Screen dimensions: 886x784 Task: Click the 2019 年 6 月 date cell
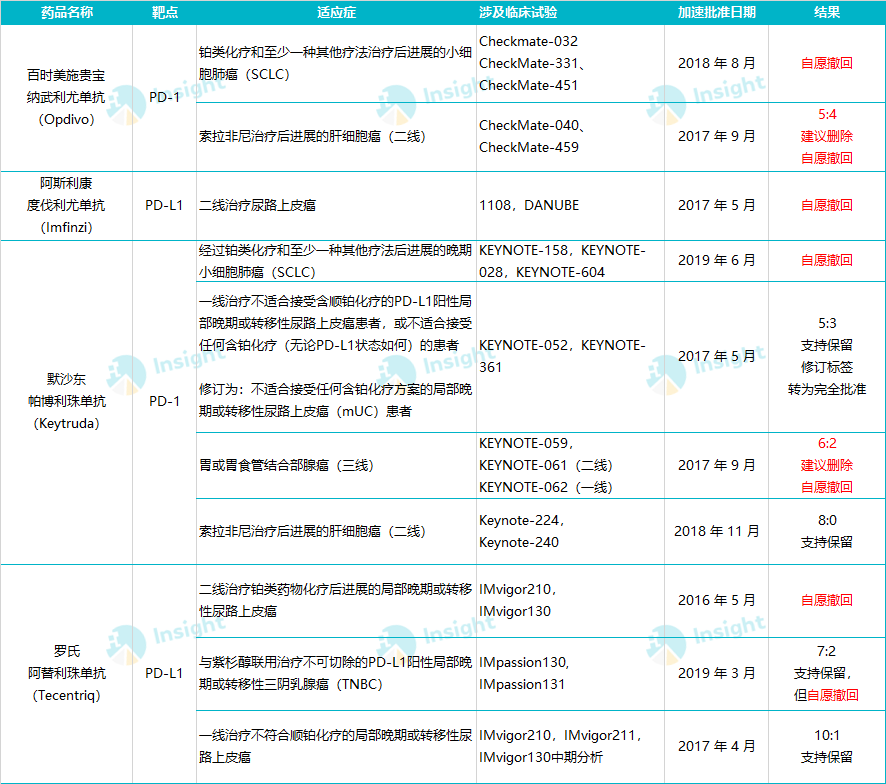pyautogui.click(x=716, y=261)
